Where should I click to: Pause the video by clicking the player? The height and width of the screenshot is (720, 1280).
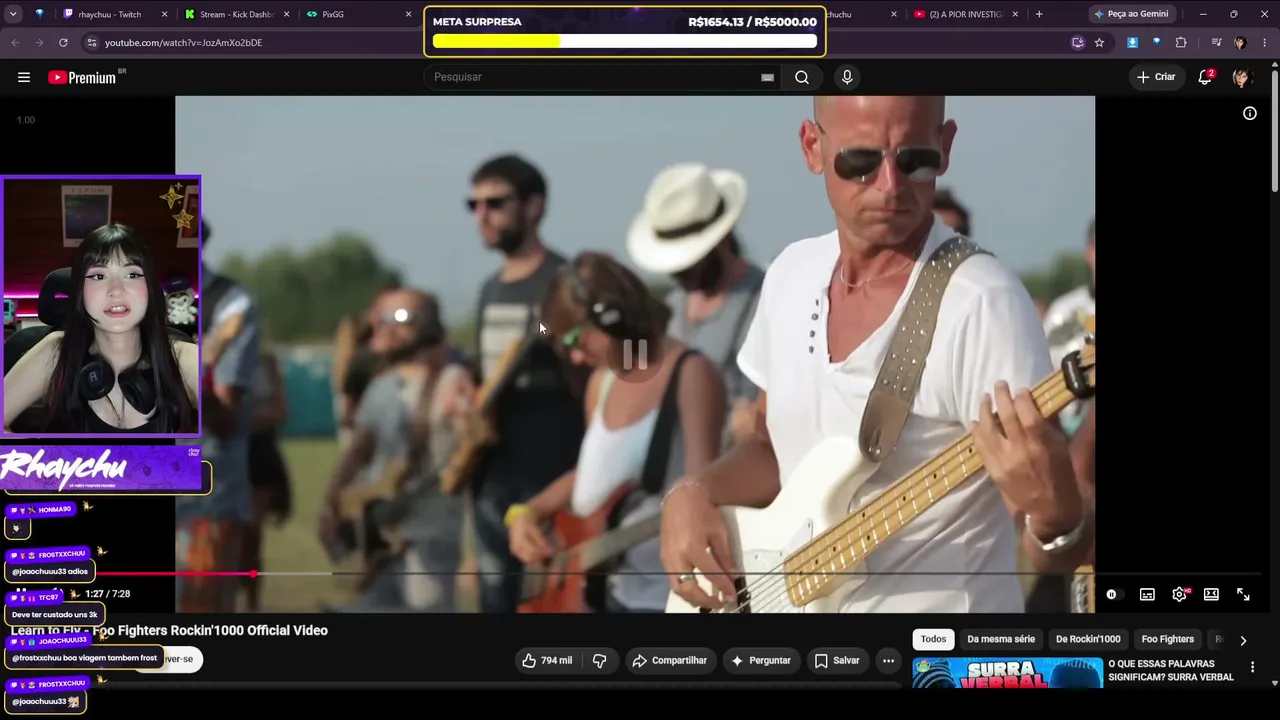pos(635,353)
